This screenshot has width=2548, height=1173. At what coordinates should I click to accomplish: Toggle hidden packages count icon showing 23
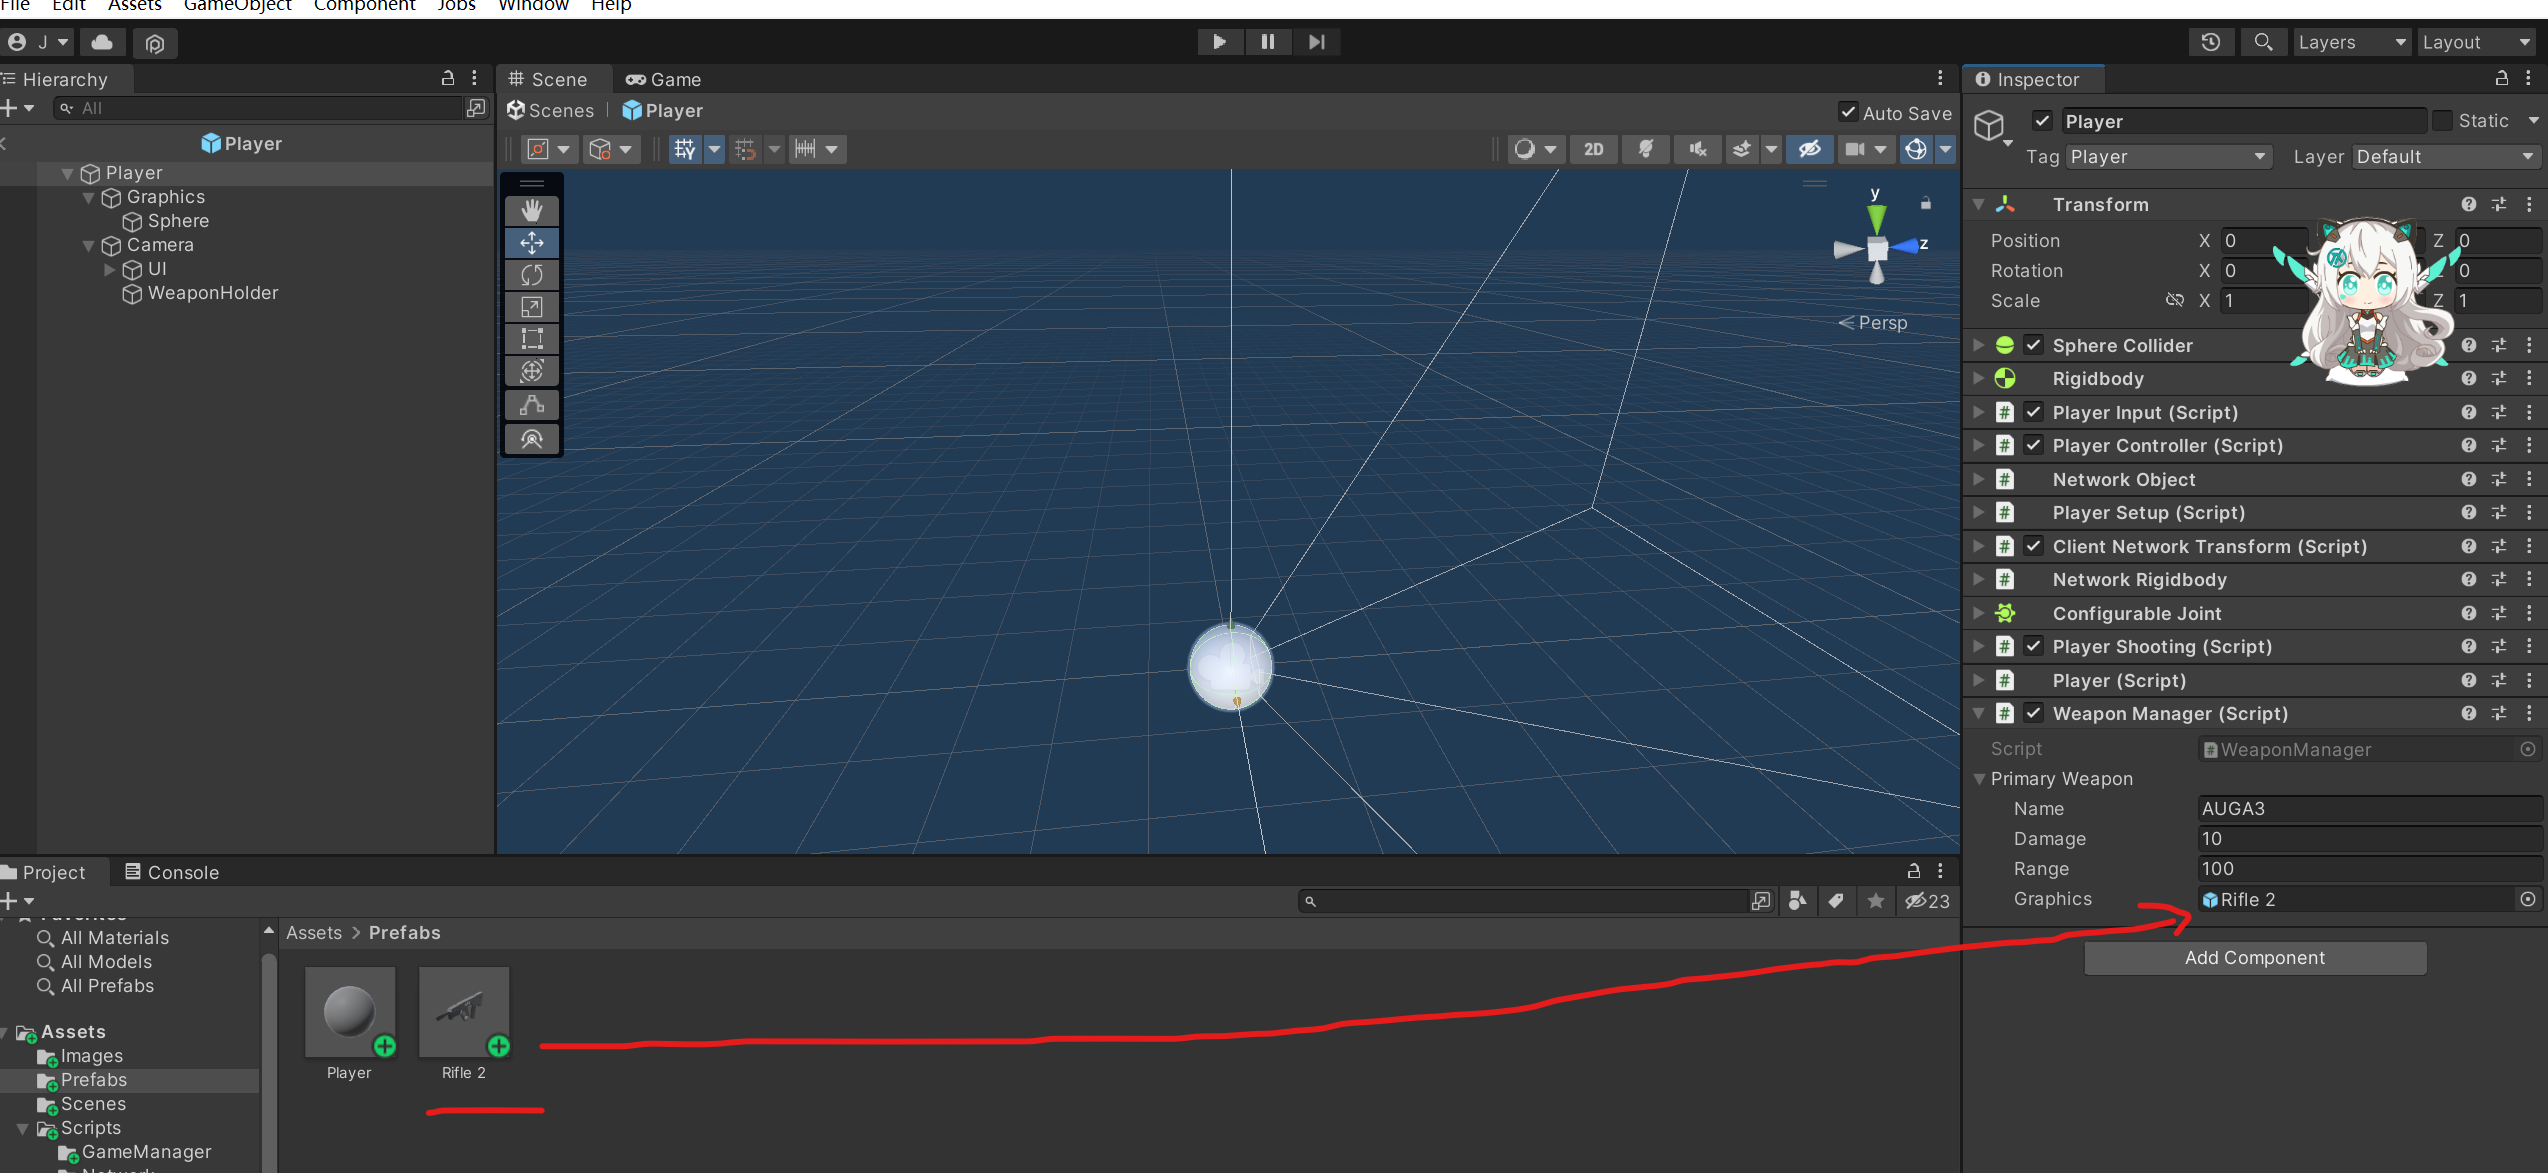[1928, 901]
